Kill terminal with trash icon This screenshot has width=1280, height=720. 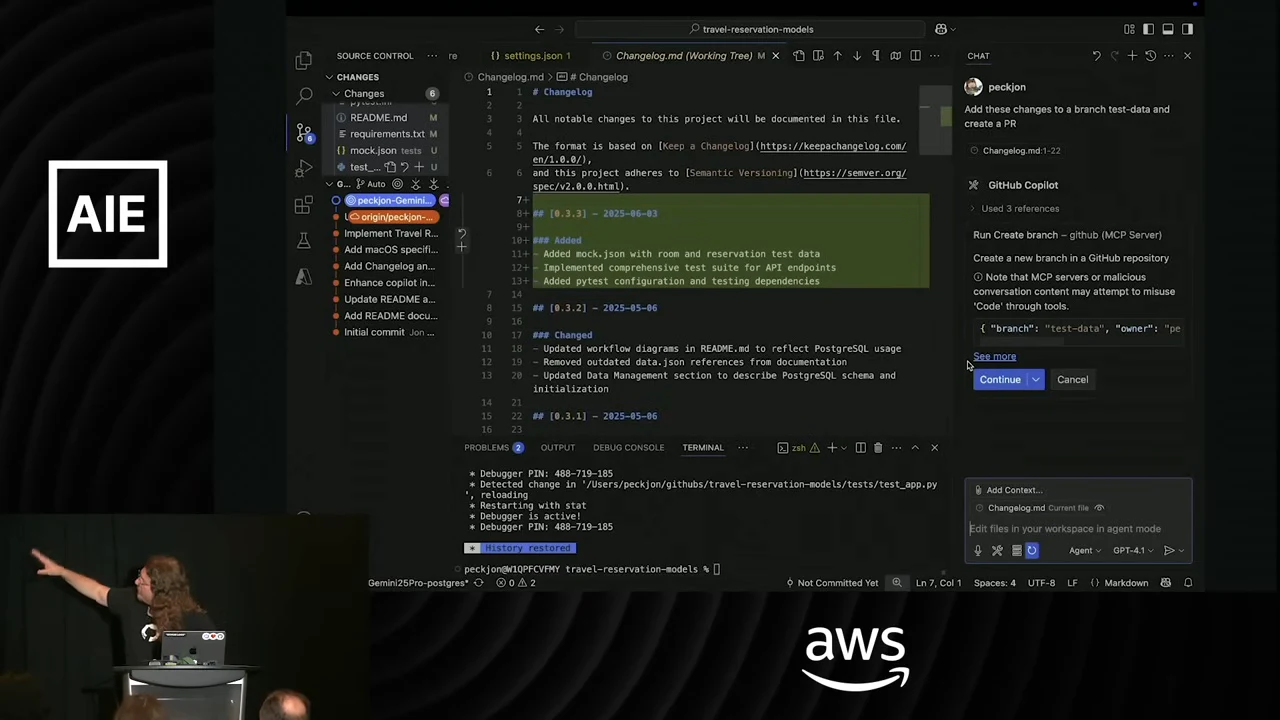(878, 448)
